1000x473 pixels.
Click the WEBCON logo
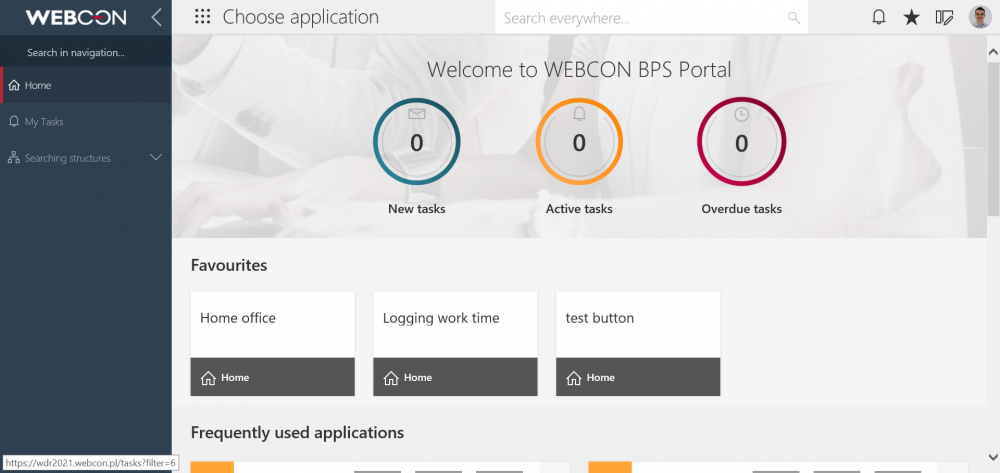[75, 17]
